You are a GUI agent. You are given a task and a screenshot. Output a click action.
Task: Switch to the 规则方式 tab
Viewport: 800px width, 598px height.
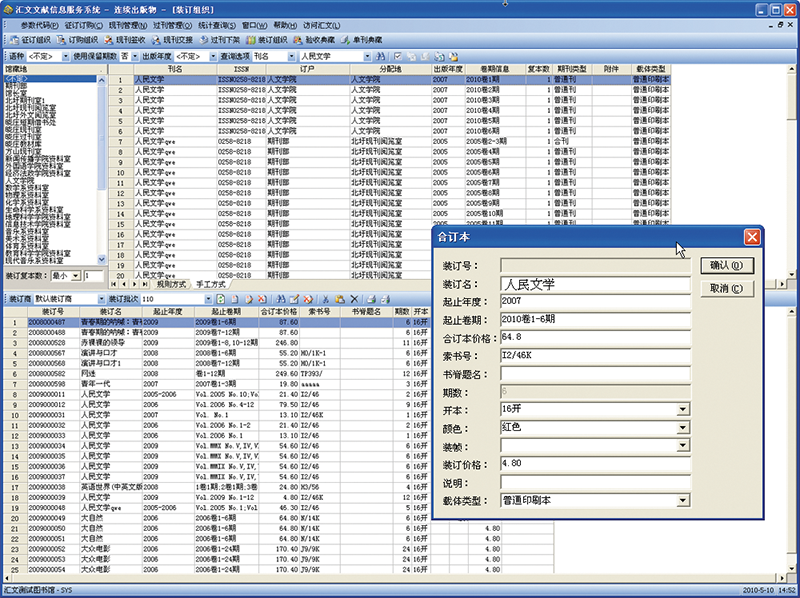[x=171, y=284]
